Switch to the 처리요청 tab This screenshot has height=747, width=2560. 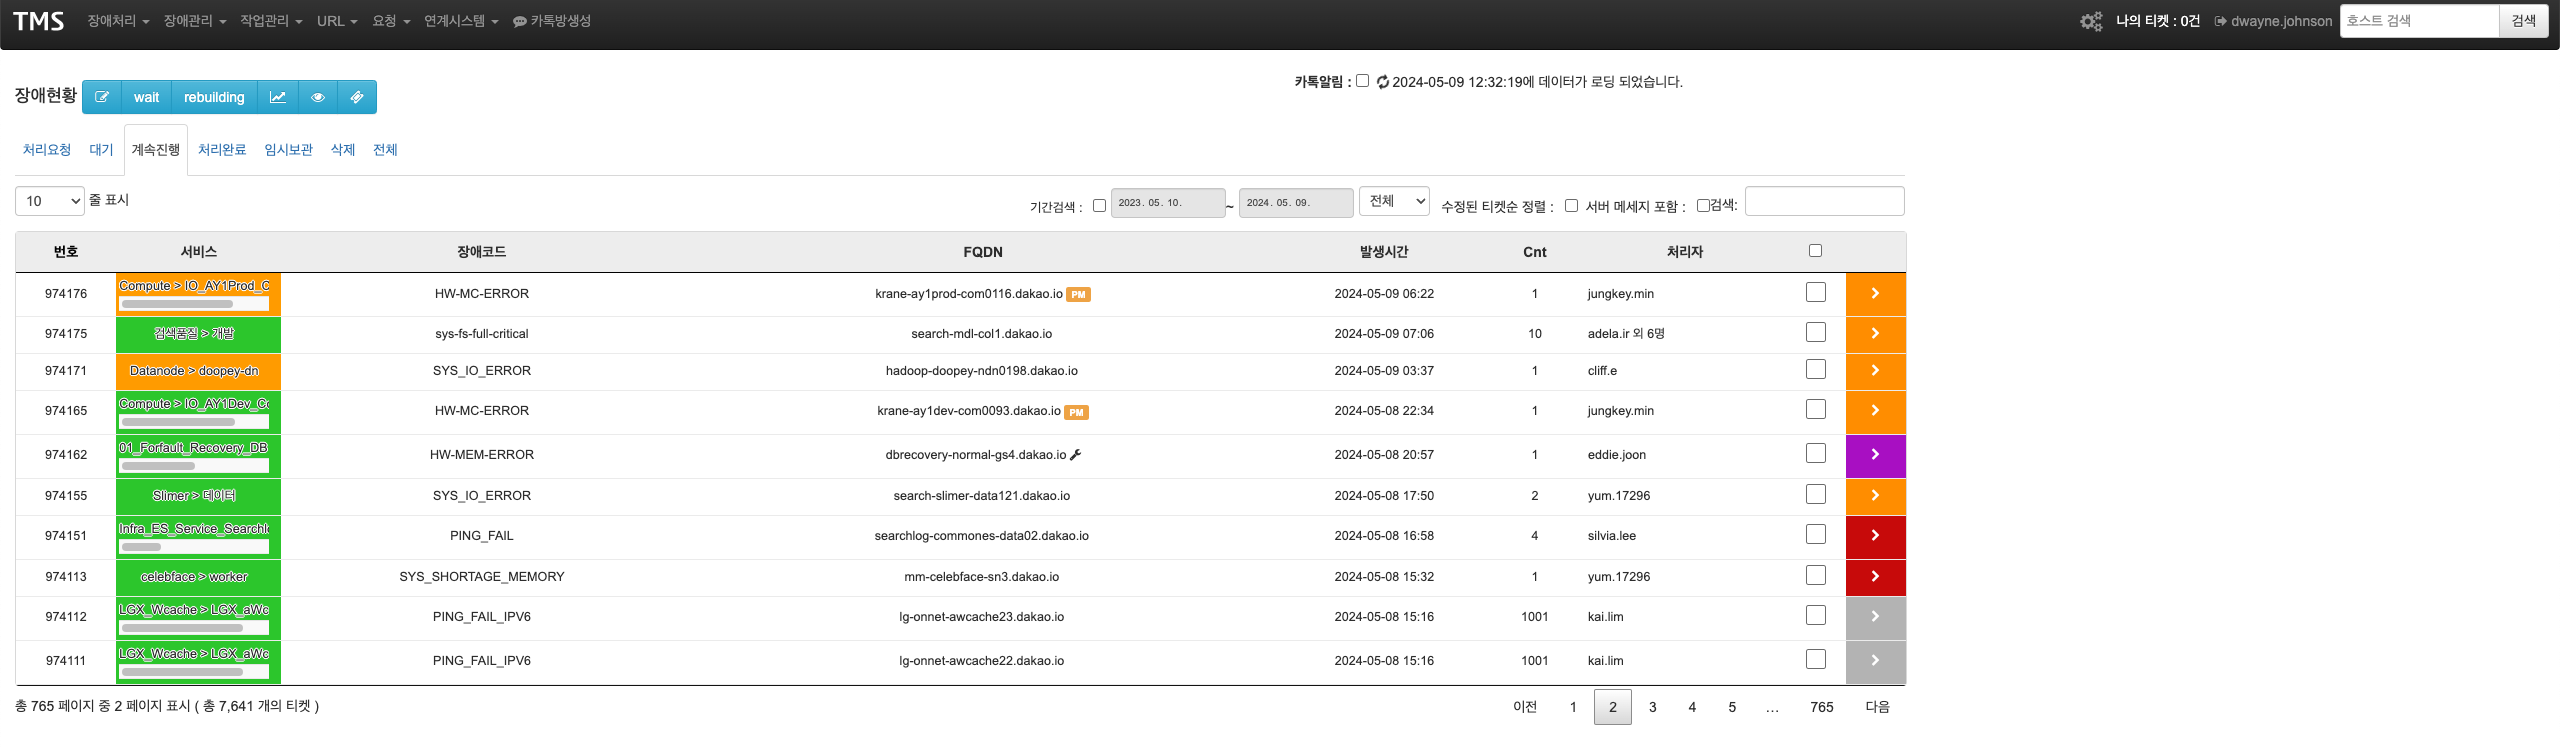(x=47, y=150)
